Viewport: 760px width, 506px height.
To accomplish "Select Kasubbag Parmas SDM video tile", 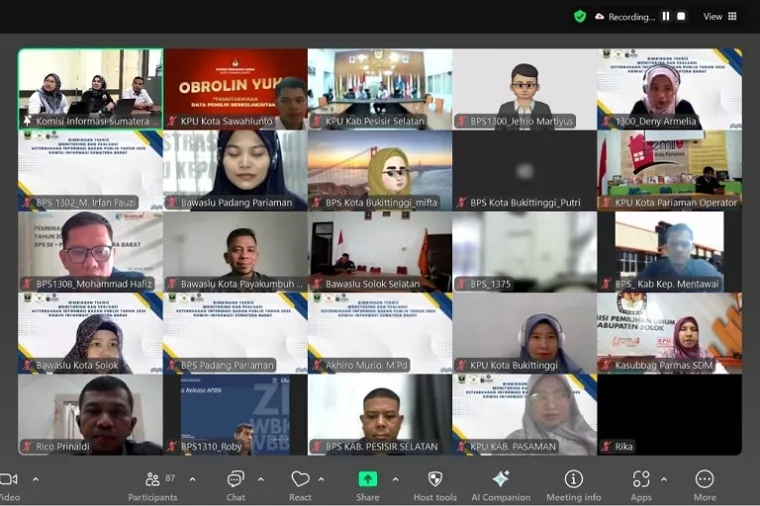I will tap(669, 333).
